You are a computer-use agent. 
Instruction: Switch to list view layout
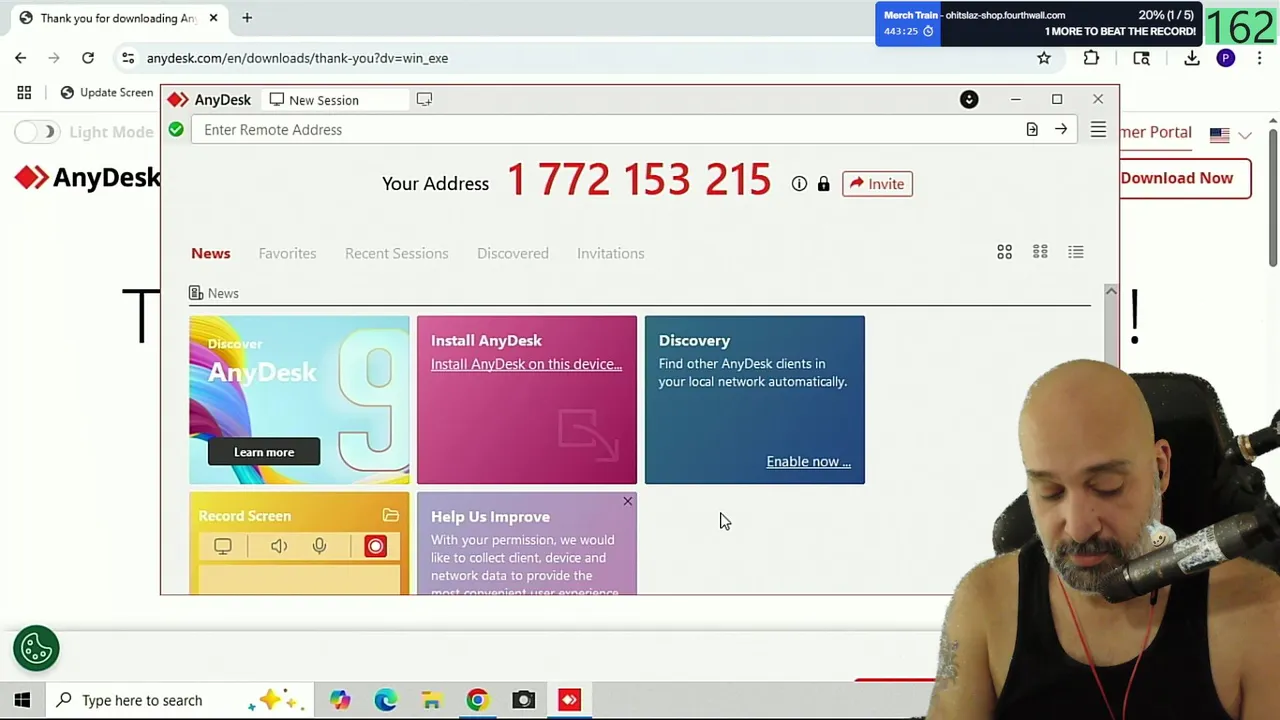click(1076, 252)
